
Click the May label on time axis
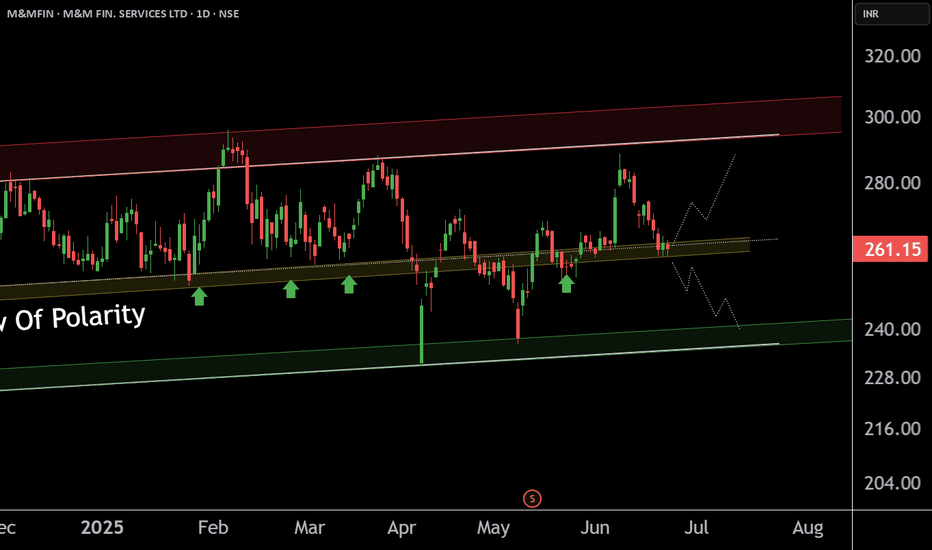pos(493,527)
